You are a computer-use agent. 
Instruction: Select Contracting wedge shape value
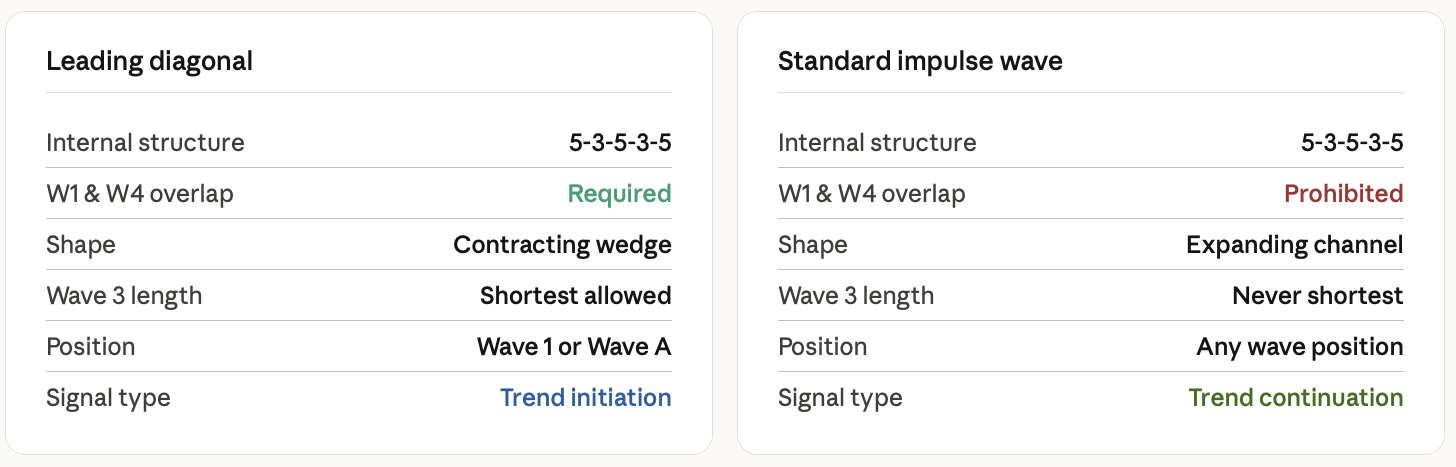point(562,244)
